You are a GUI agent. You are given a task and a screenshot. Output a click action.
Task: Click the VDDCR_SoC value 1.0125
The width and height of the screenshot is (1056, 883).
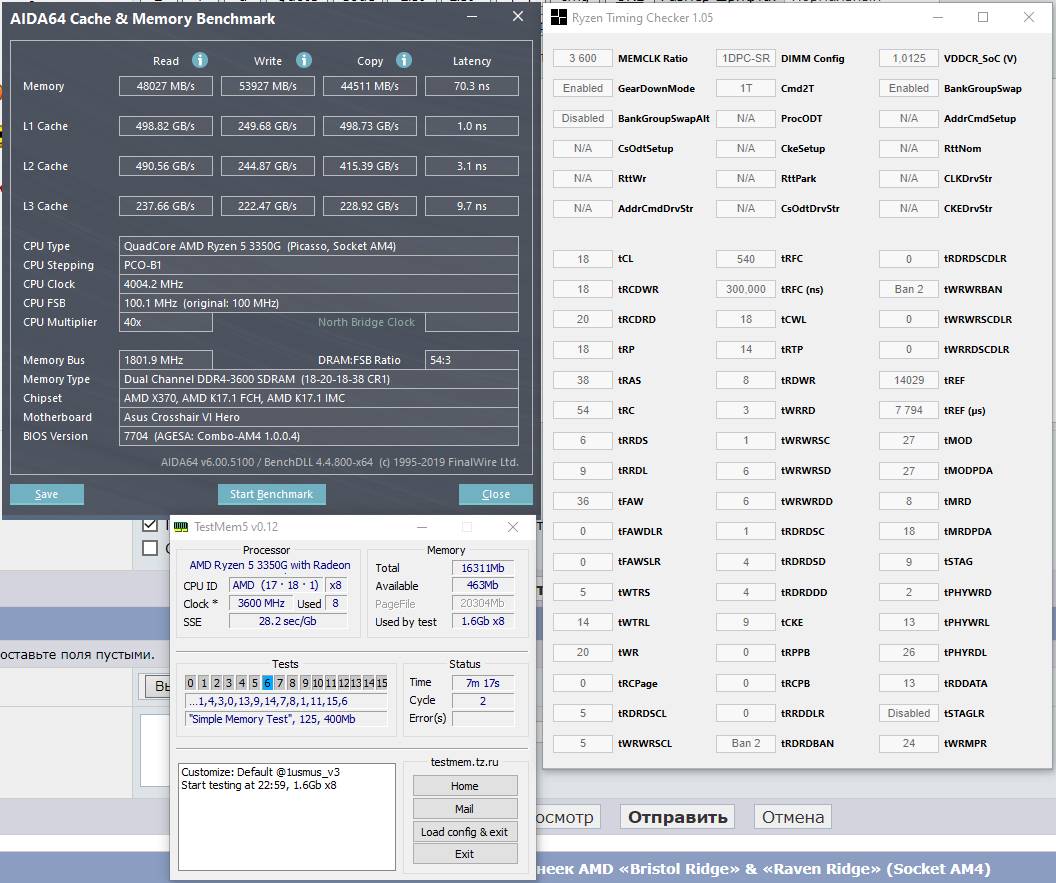pos(909,58)
